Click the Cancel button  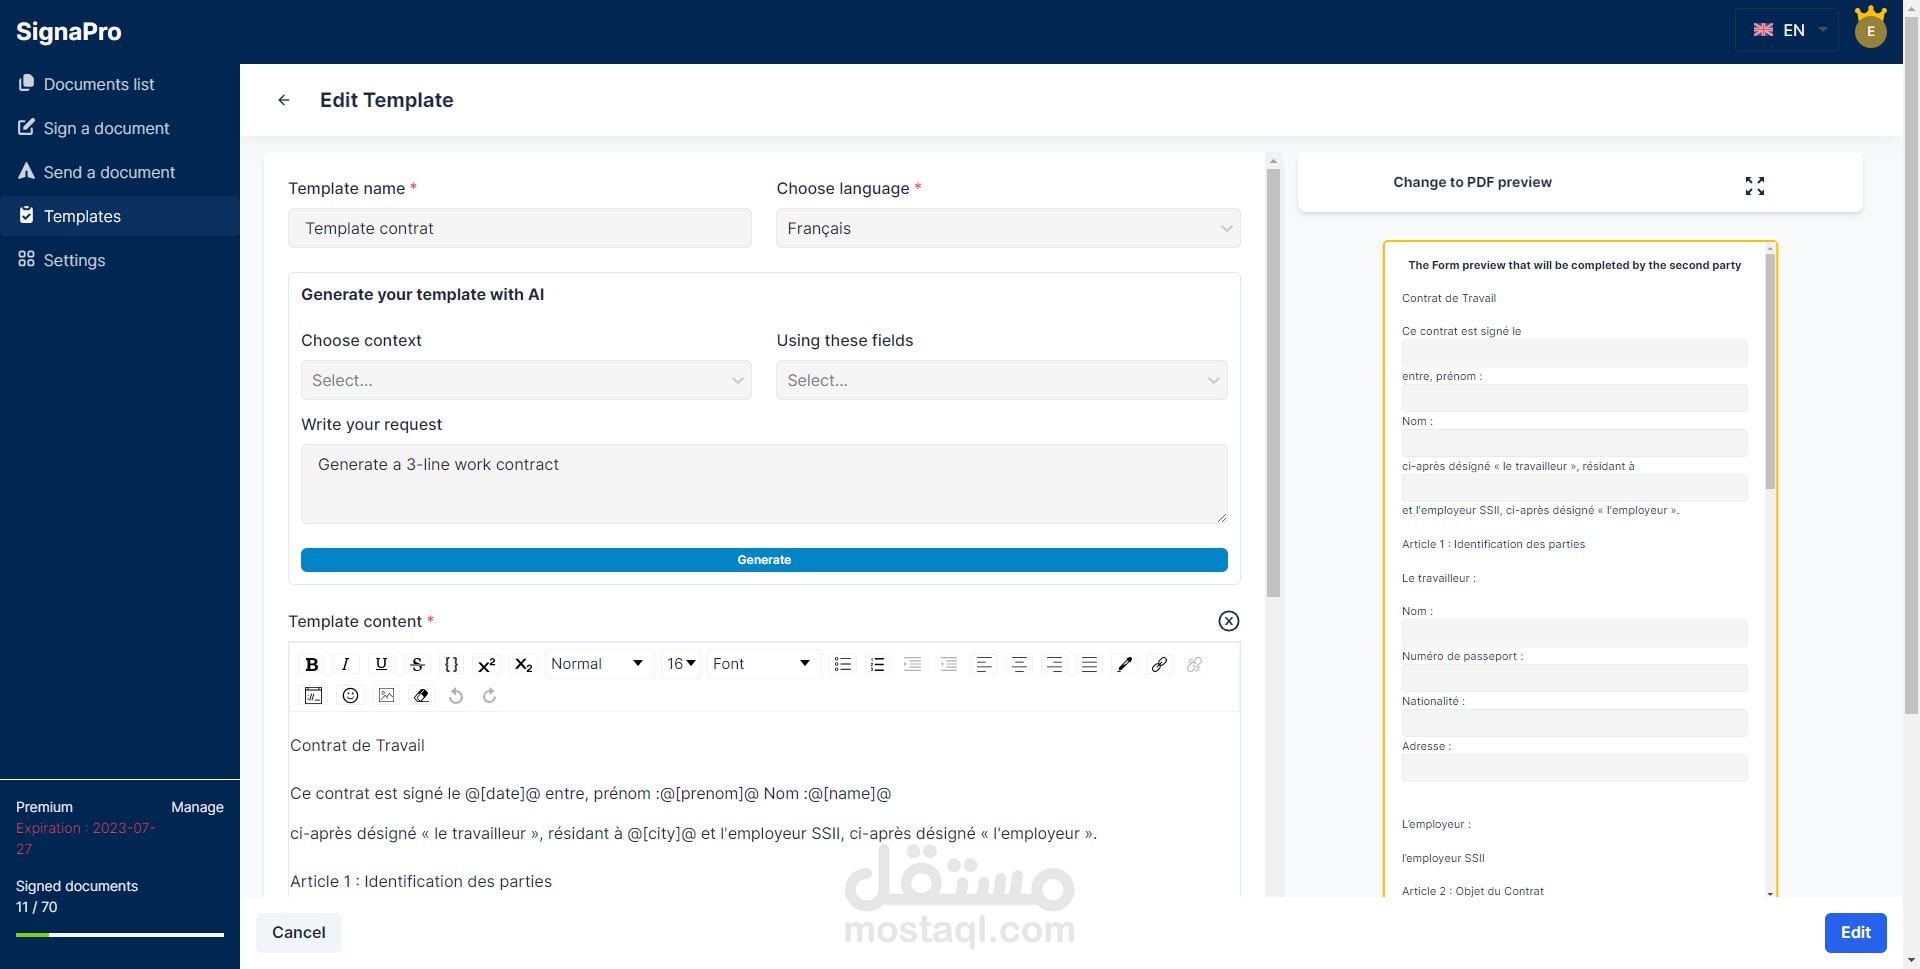299,932
